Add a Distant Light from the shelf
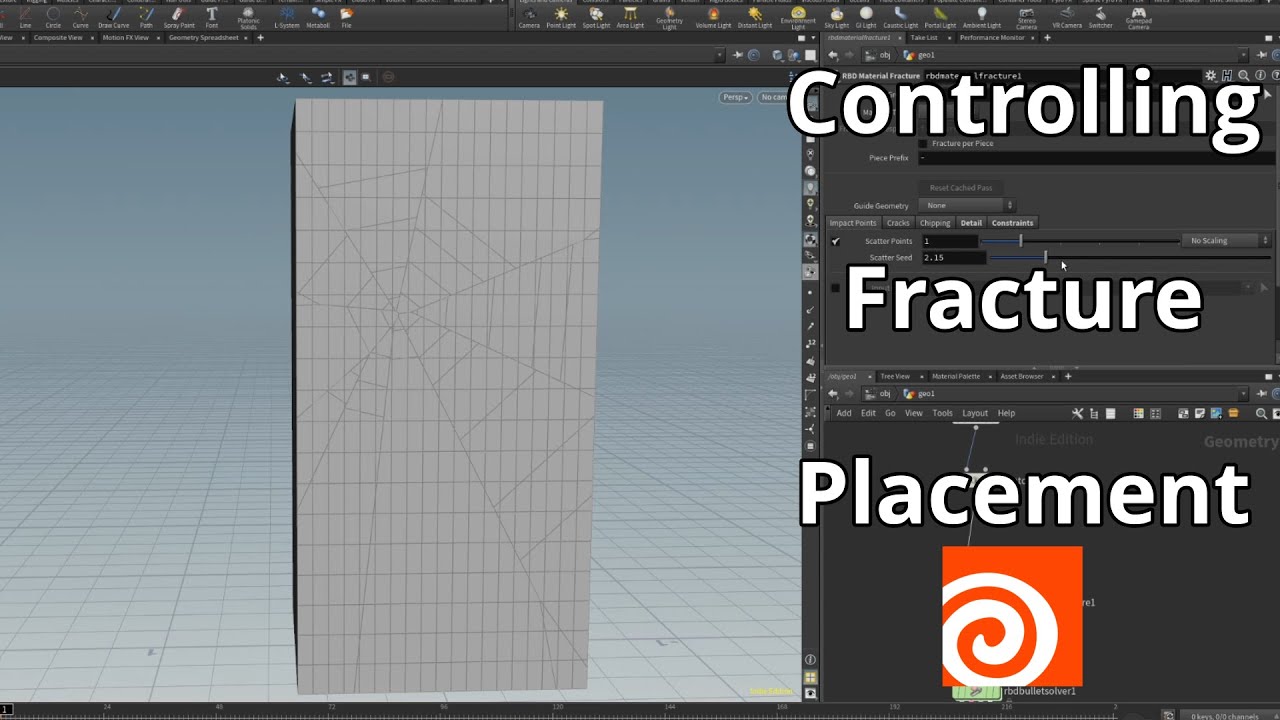The width and height of the screenshot is (1280, 720). (x=755, y=17)
